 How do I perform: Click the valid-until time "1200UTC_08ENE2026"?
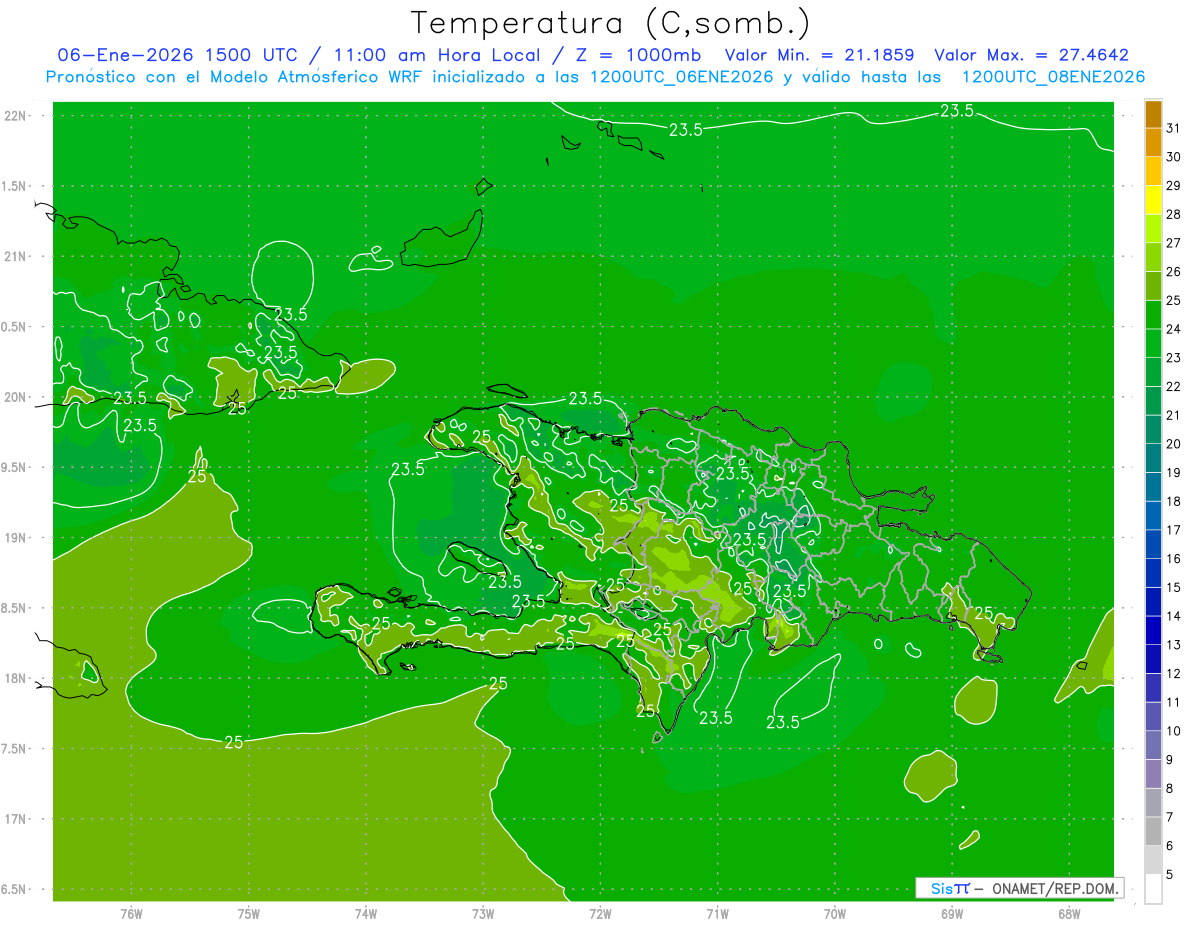click(x=1053, y=77)
